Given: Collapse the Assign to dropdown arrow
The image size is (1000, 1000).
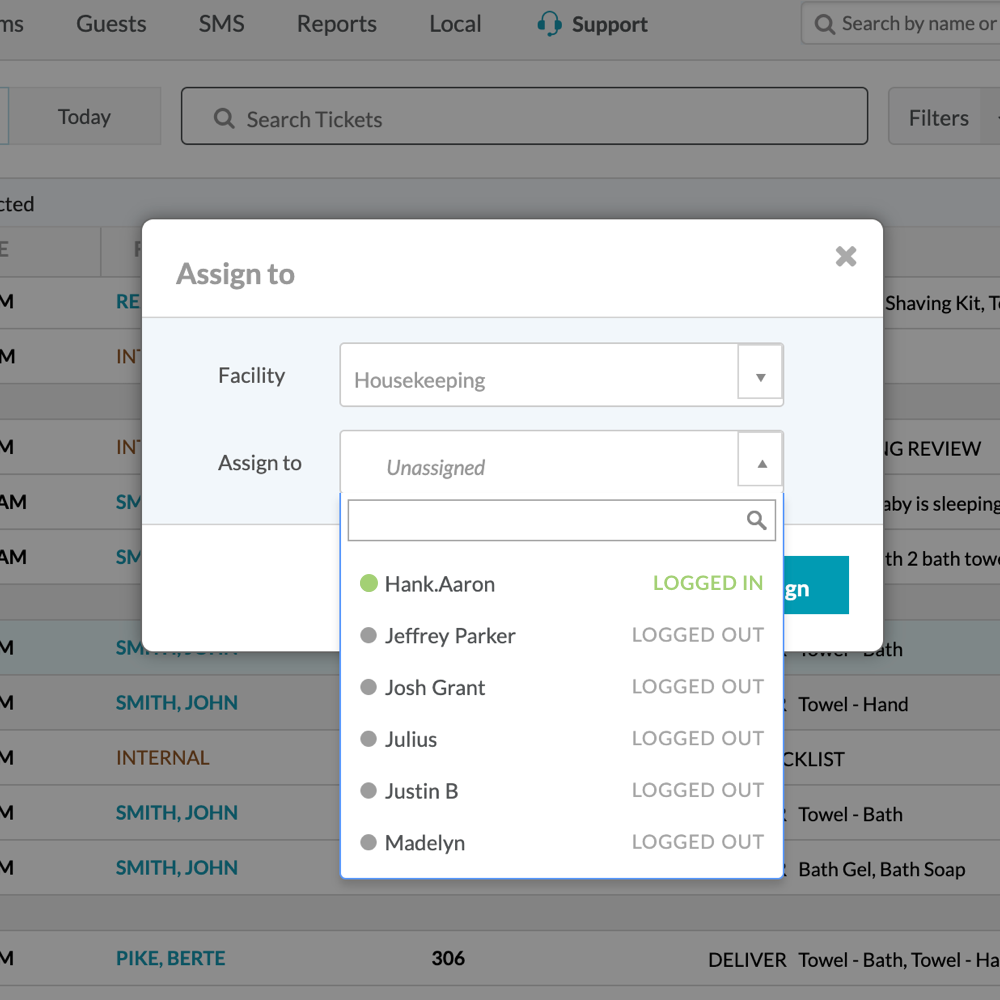Looking at the screenshot, I should [x=761, y=463].
